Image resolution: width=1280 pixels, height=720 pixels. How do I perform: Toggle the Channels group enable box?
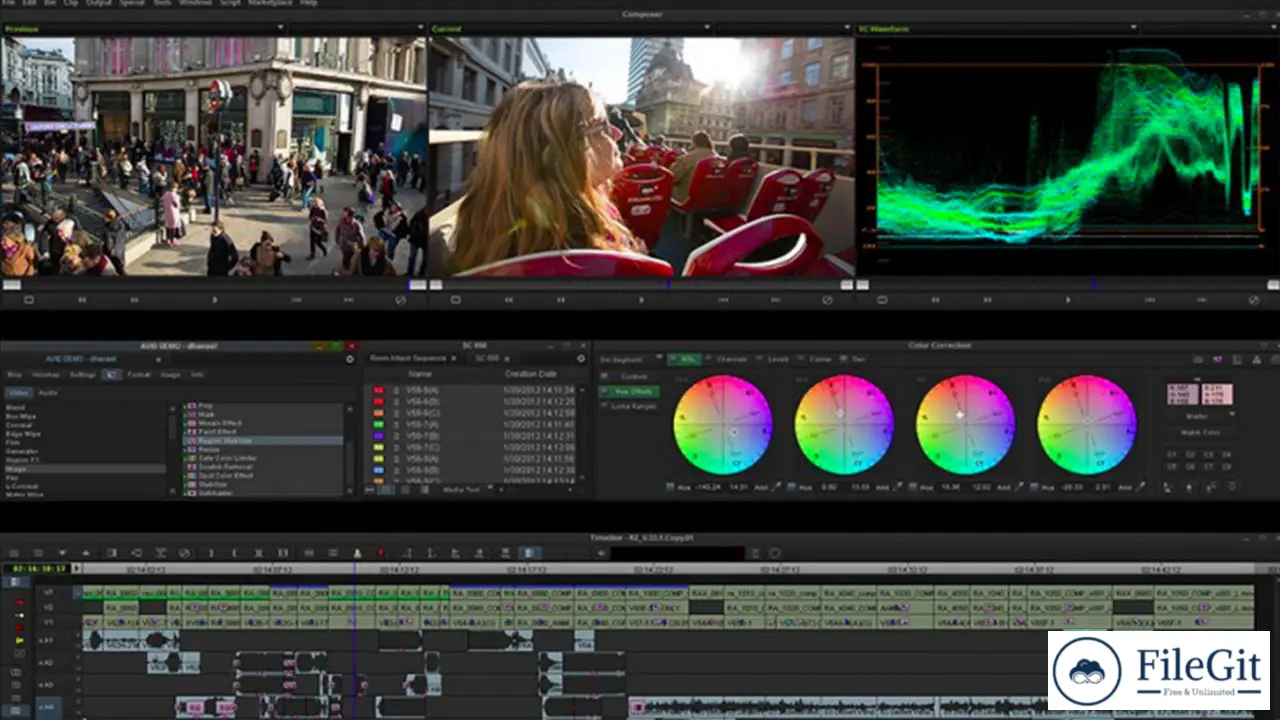coord(709,359)
